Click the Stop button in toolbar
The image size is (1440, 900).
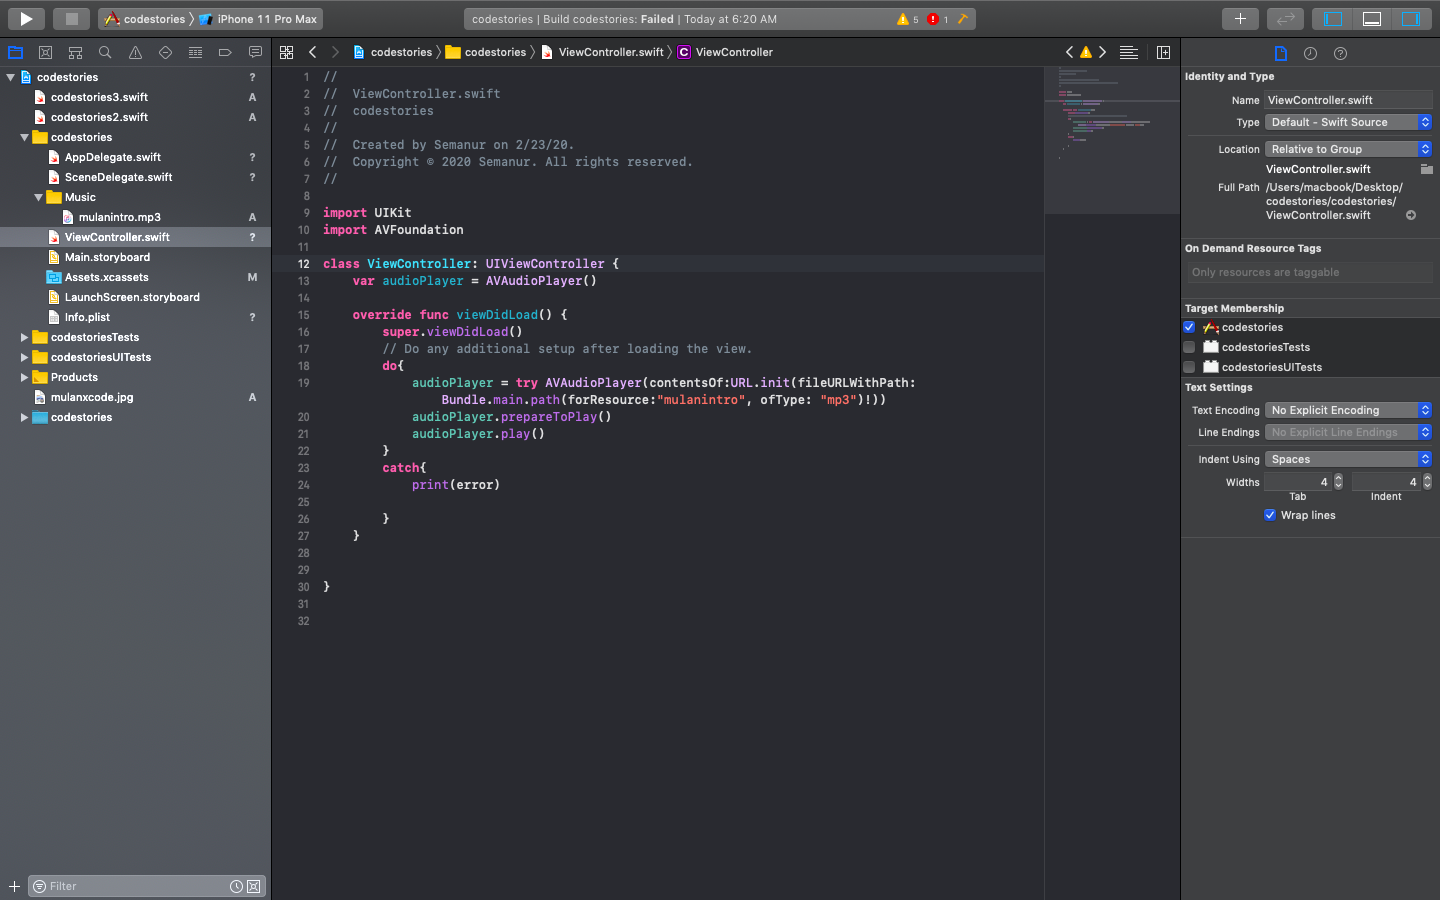[71, 18]
